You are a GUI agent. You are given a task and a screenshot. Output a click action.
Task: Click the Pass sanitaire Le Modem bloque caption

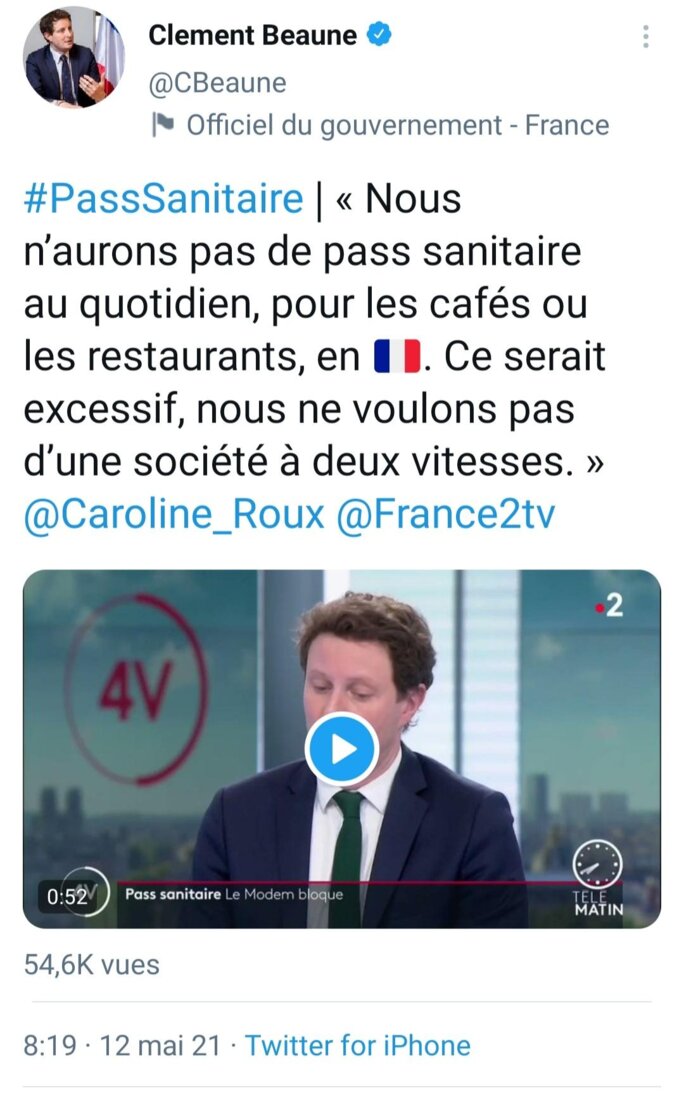coord(234,895)
